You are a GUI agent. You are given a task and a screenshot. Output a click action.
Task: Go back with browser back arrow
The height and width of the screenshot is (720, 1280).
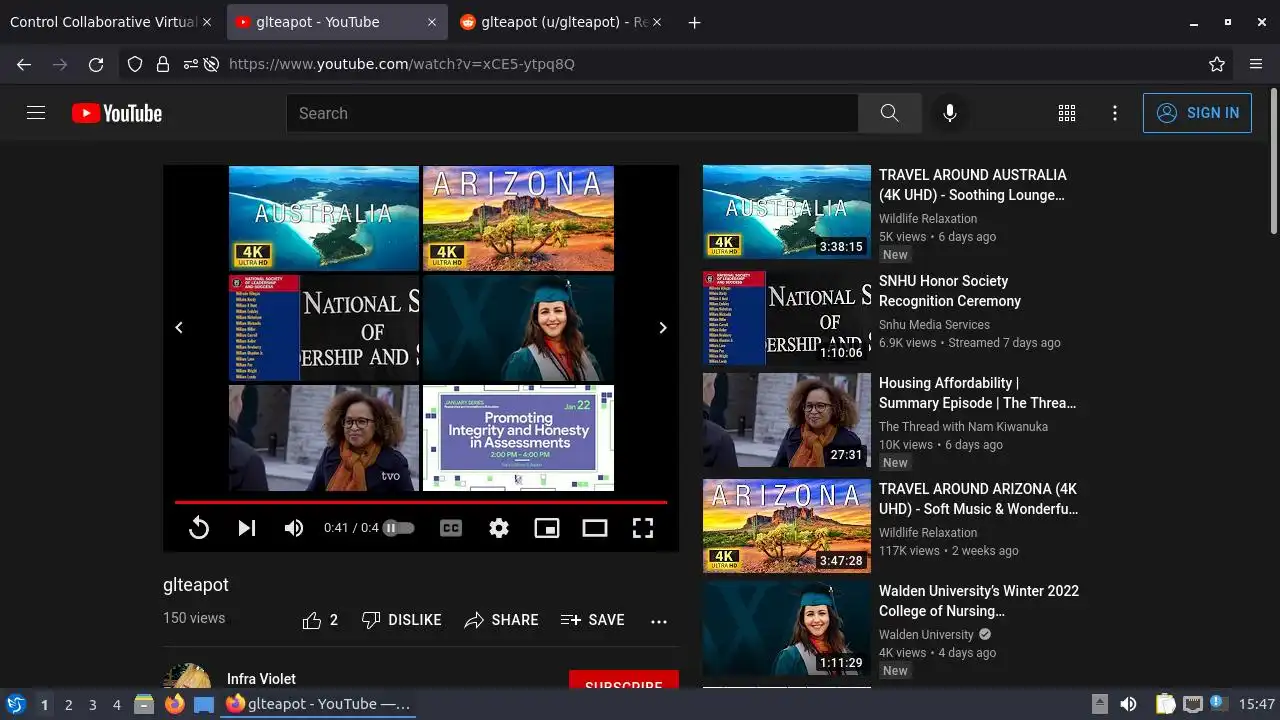point(24,64)
